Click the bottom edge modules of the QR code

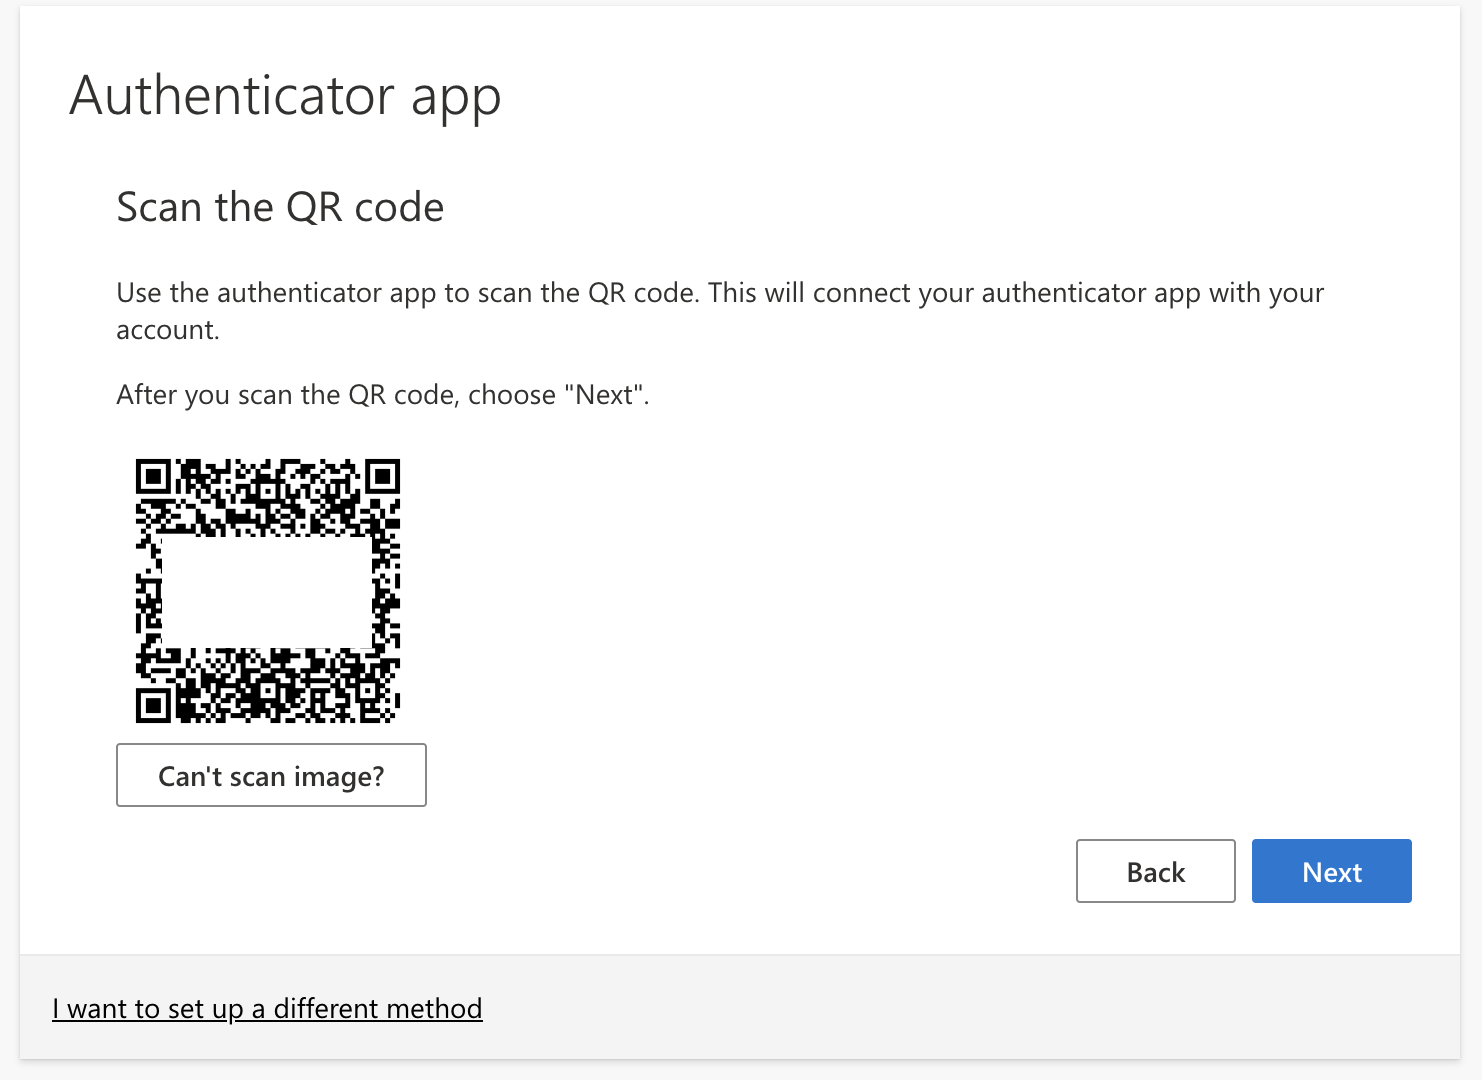pos(267,714)
